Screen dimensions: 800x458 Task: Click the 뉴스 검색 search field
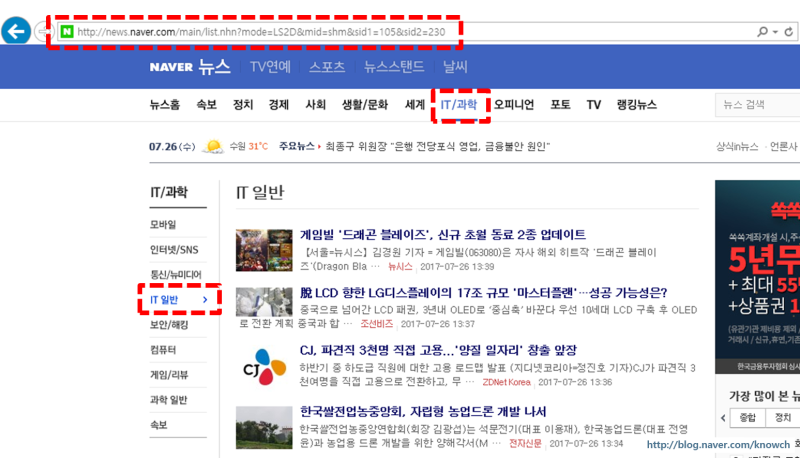758,105
